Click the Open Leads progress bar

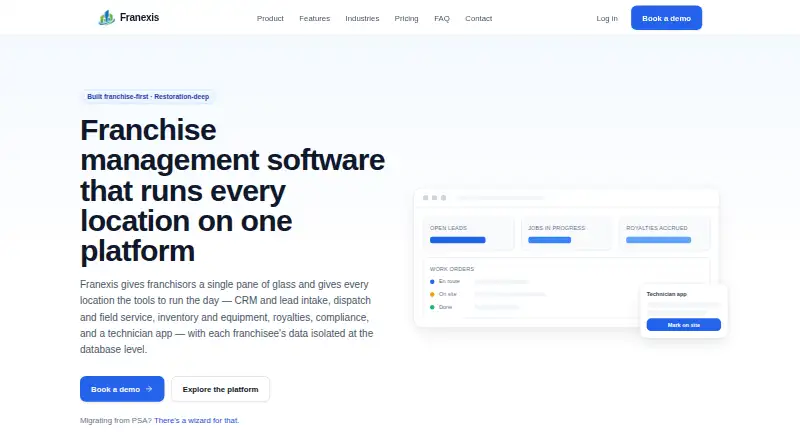click(458, 240)
